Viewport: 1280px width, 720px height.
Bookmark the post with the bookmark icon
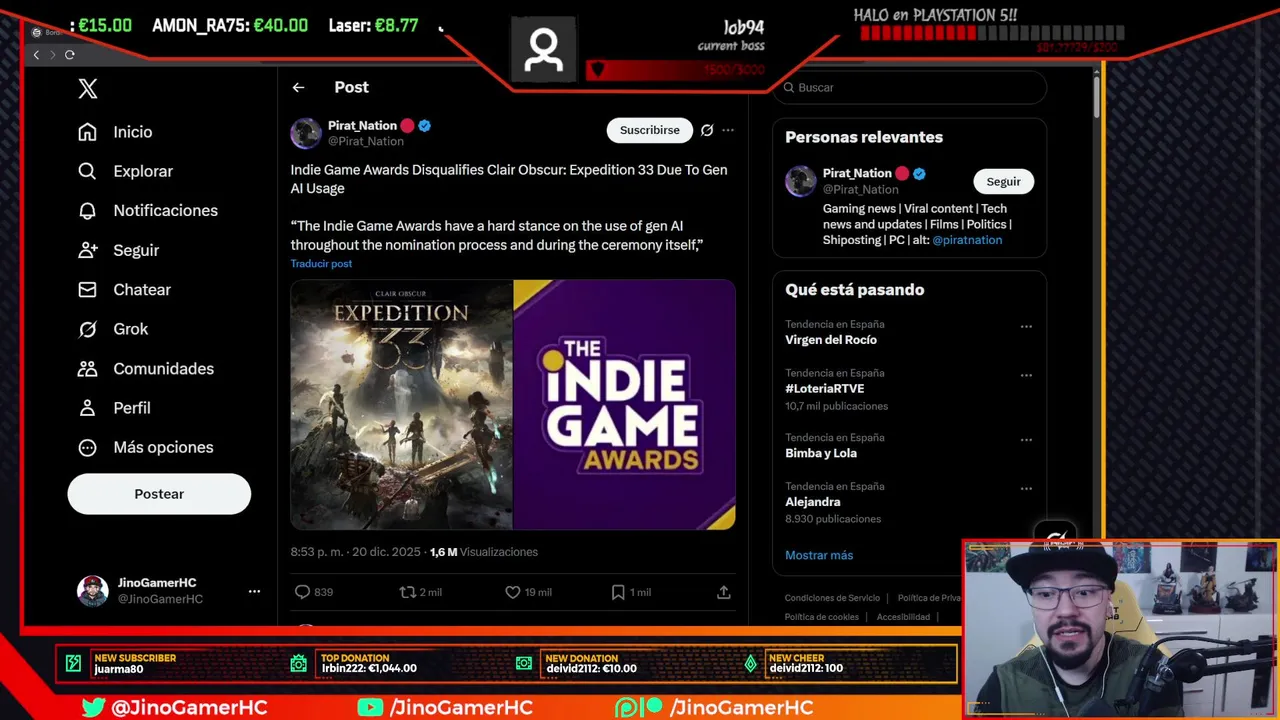click(x=618, y=592)
